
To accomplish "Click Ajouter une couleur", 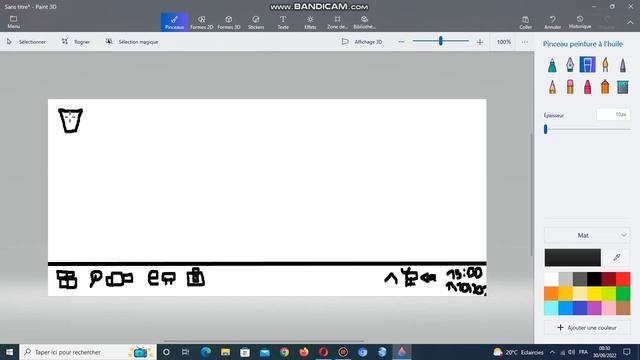I will (x=587, y=328).
